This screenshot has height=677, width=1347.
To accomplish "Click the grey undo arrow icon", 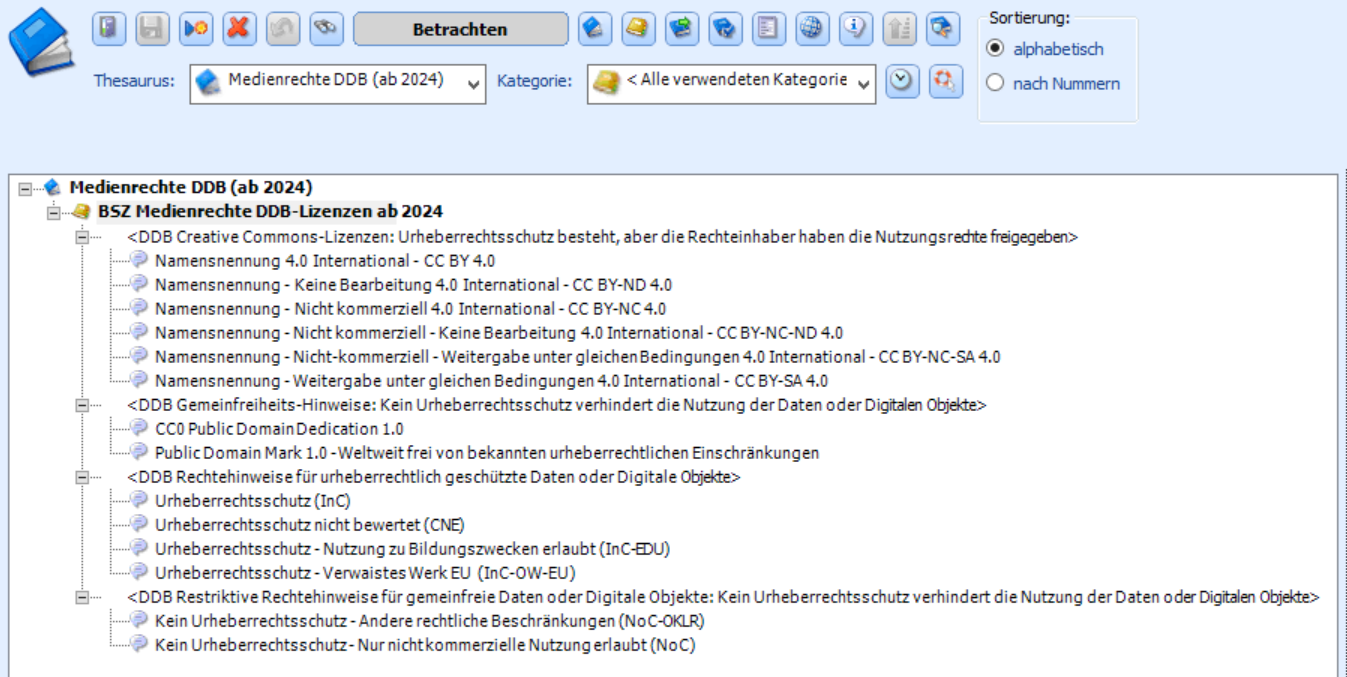I will pos(281,29).
